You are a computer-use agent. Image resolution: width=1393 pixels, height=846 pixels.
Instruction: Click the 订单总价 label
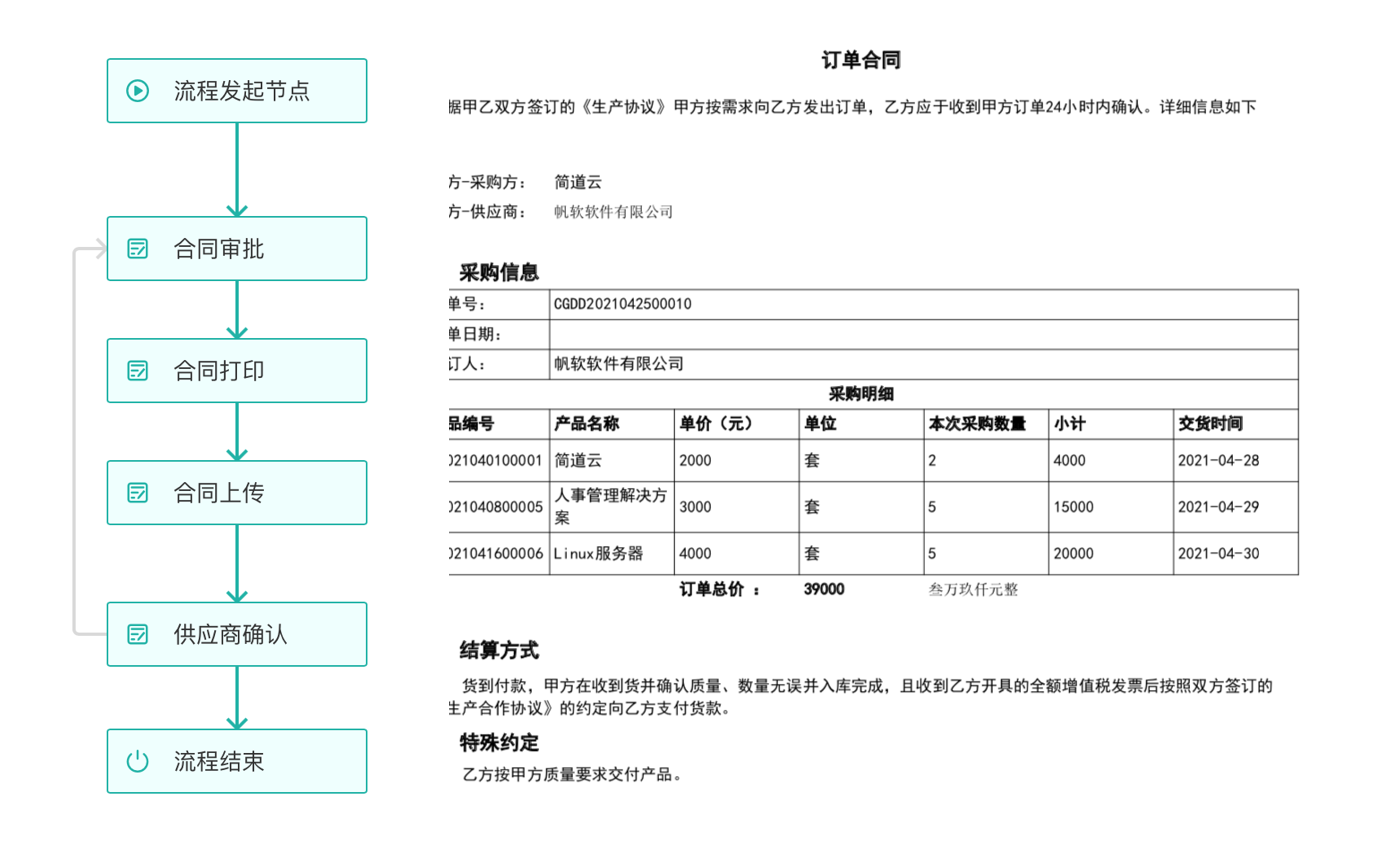[x=719, y=589]
